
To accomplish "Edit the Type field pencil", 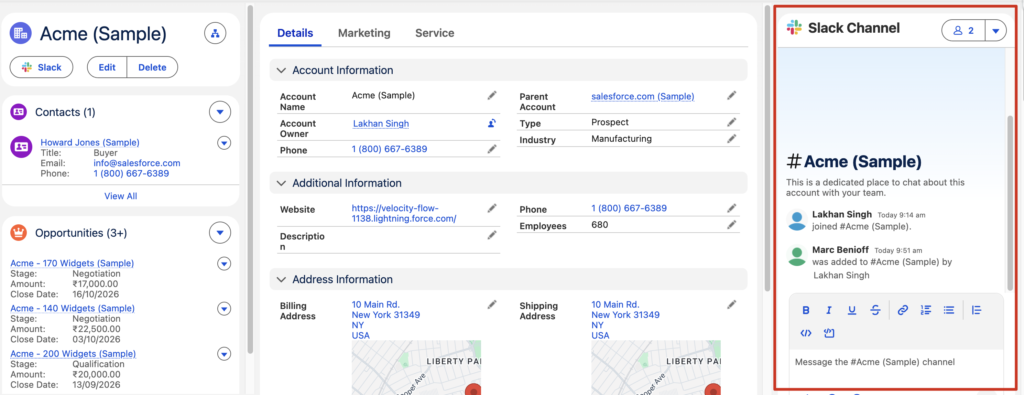I will click(x=732, y=122).
